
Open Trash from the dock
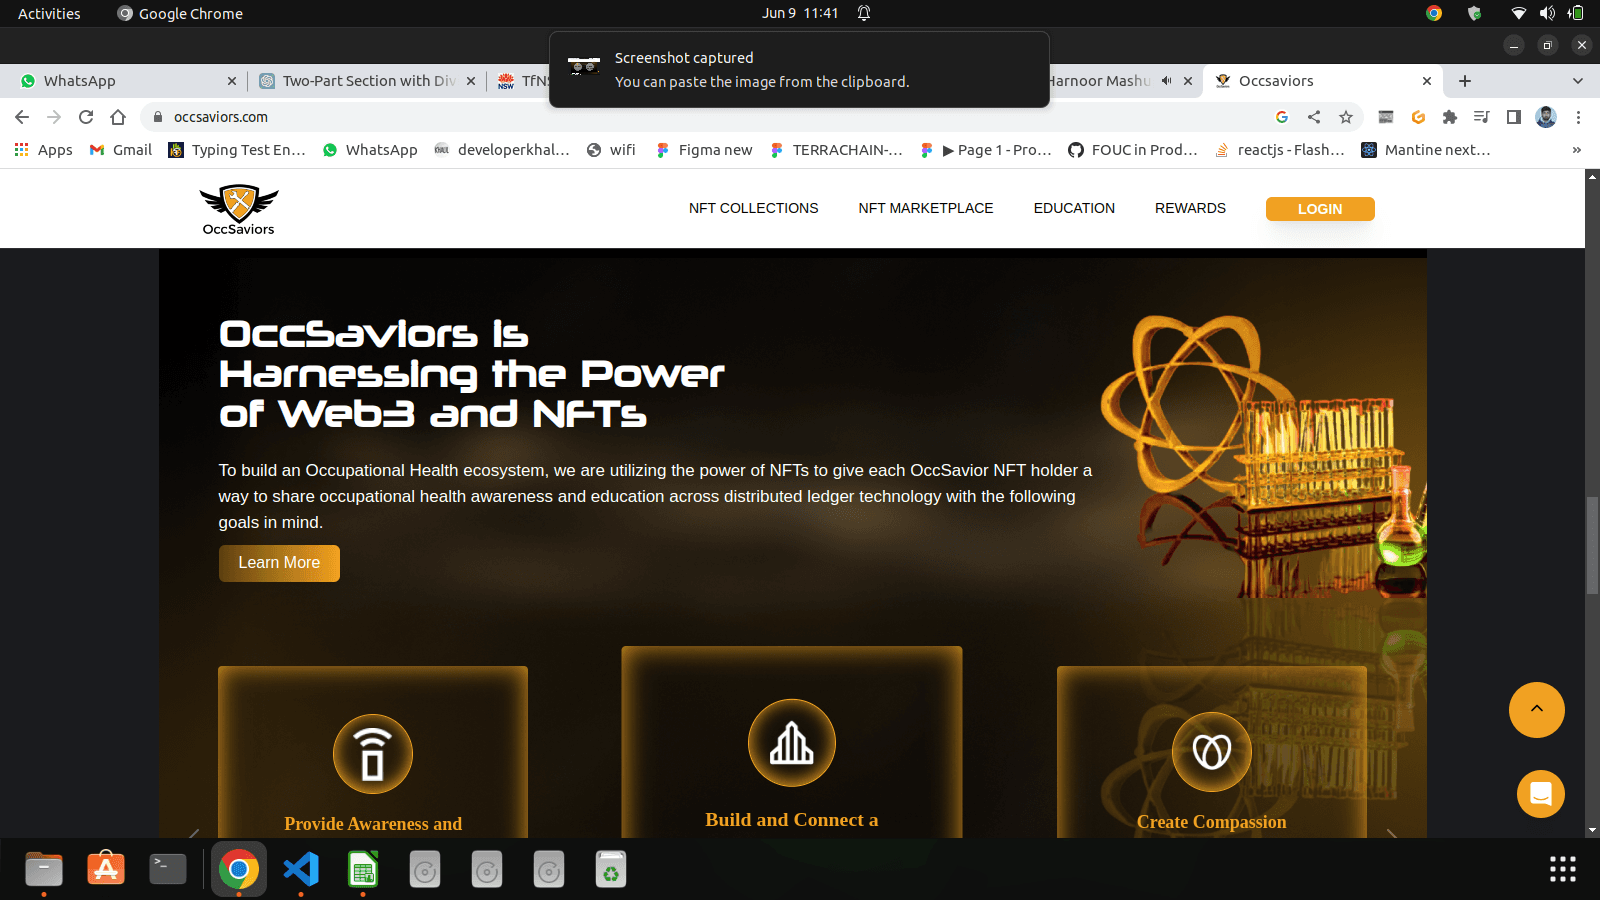tap(611, 869)
